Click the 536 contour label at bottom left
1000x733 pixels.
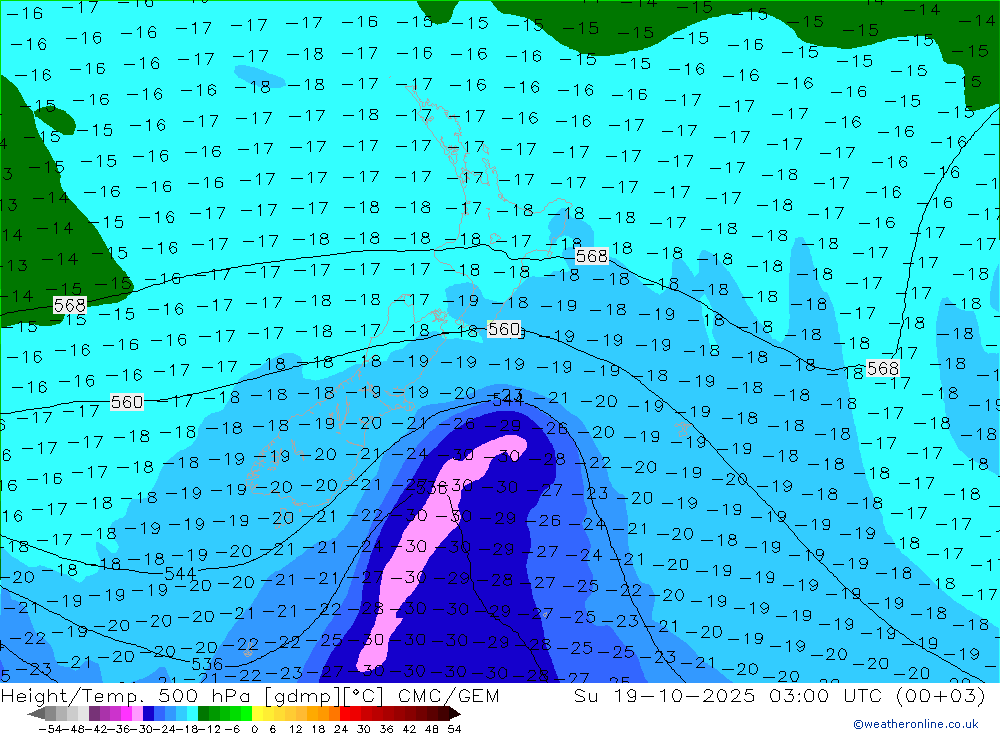(x=207, y=664)
